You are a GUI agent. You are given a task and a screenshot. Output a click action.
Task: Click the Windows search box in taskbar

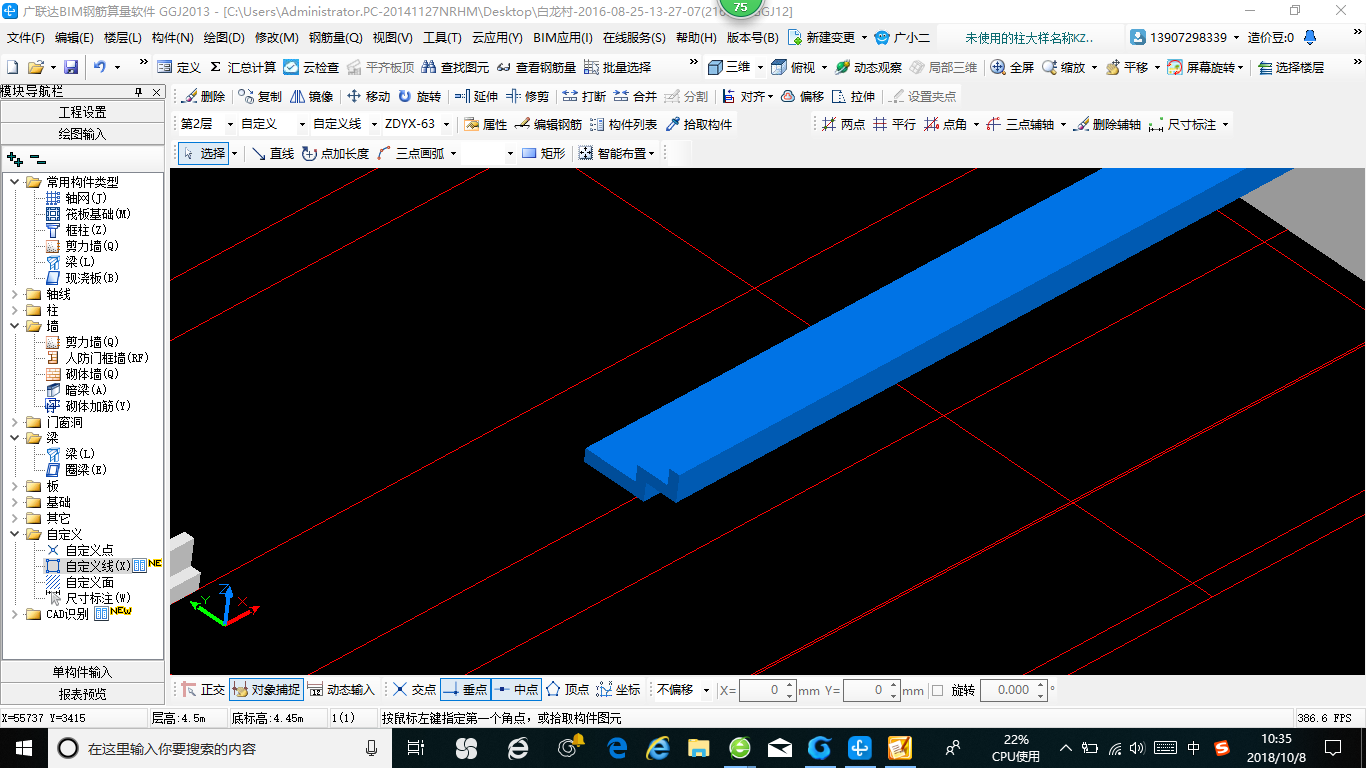click(218, 748)
